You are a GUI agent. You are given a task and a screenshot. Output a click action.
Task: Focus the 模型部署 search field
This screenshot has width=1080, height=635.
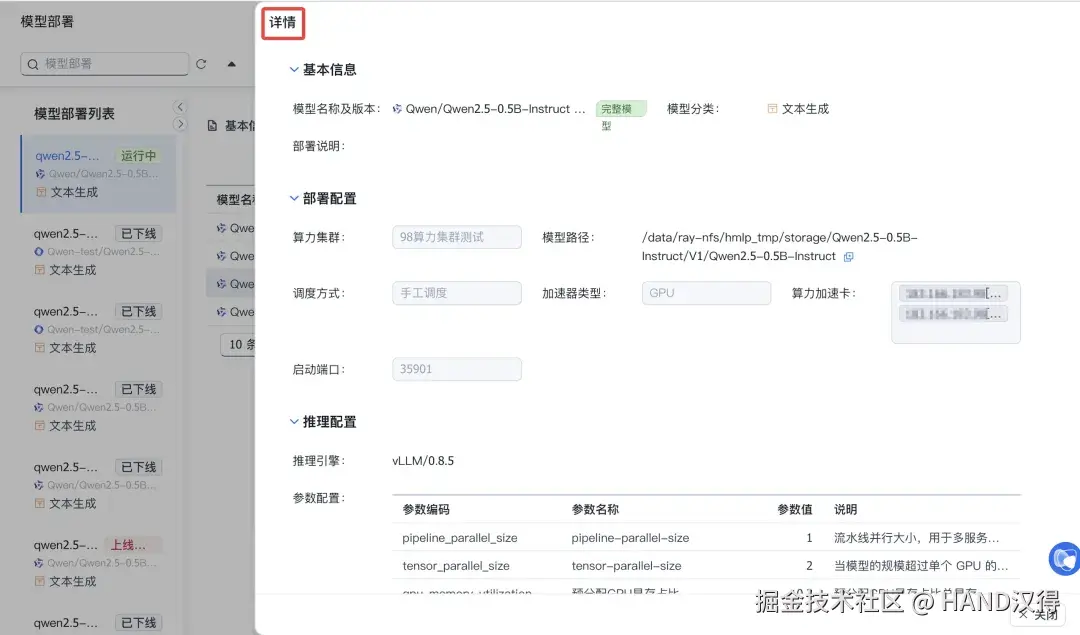(105, 64)
